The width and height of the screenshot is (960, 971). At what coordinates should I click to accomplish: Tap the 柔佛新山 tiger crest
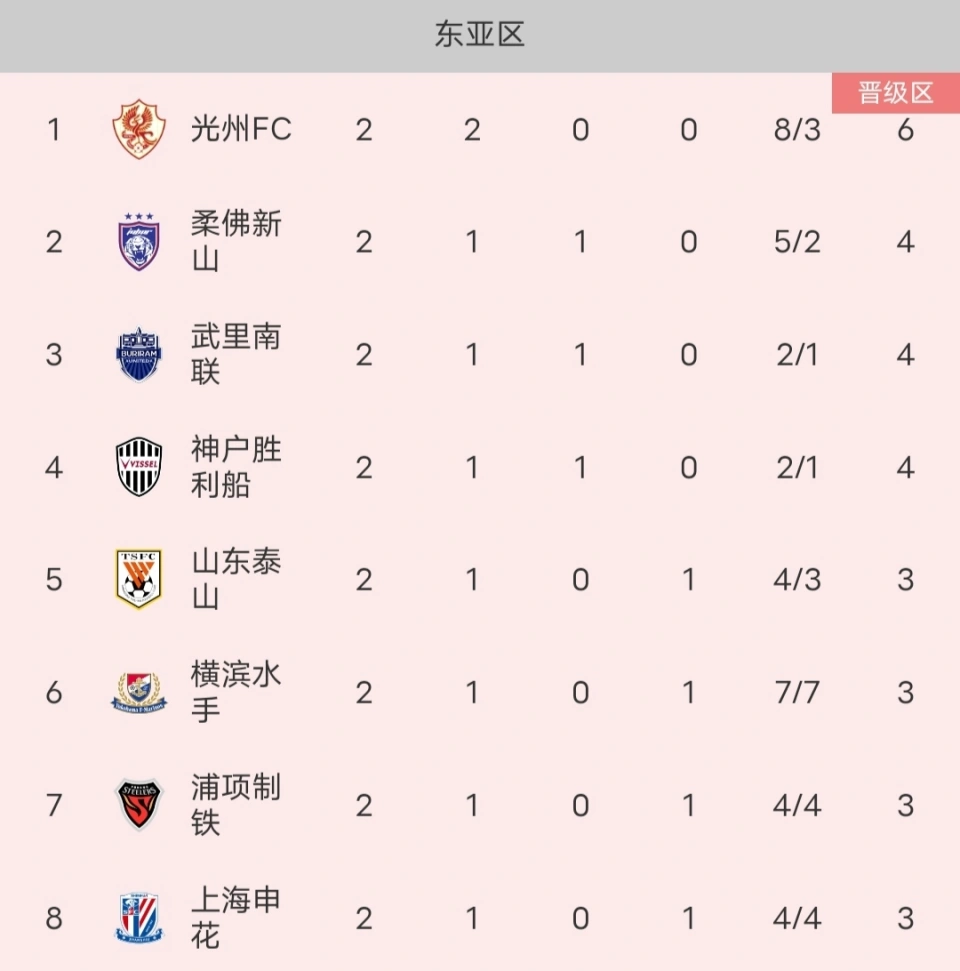coord(139,242)
